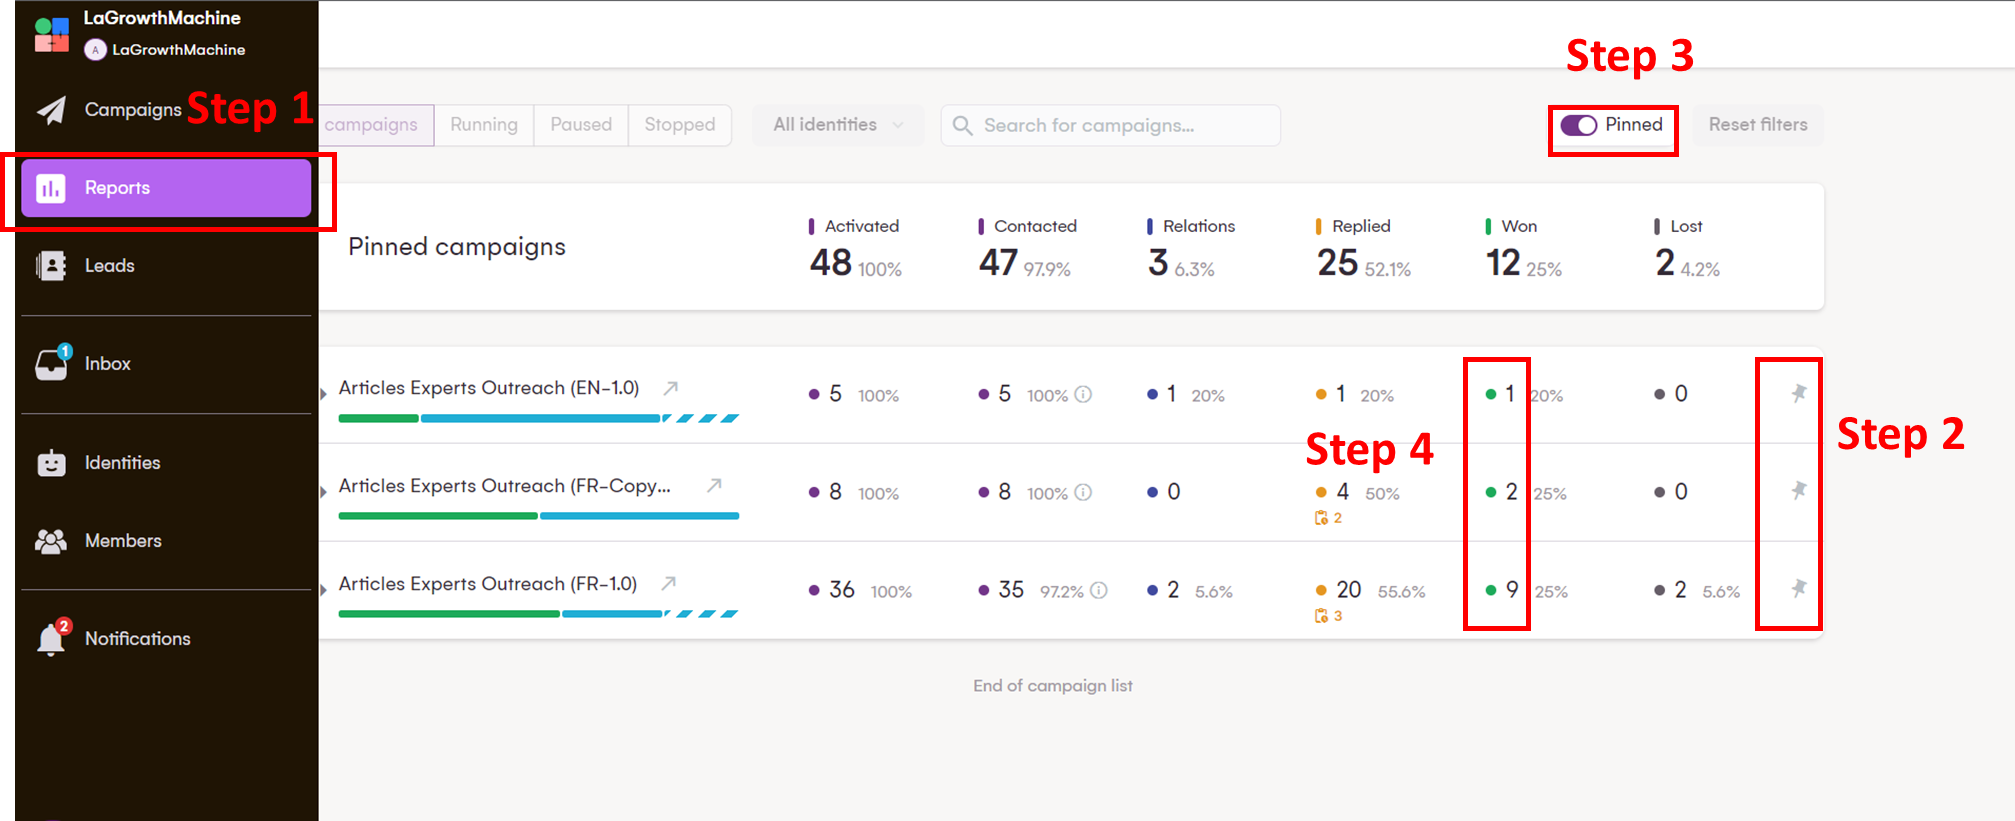Screen dimensions: 2015x821
Task: Open the All identities dropdown
Action: pyautogui.click(x=837, y=125)
